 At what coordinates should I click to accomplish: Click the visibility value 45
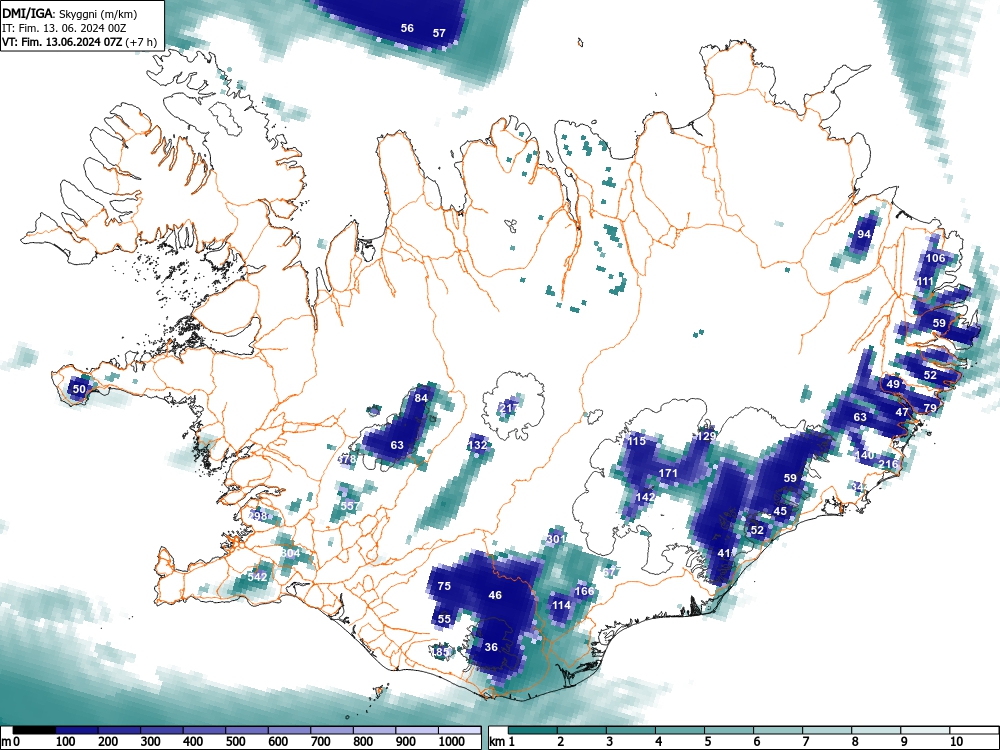[780, 511]
